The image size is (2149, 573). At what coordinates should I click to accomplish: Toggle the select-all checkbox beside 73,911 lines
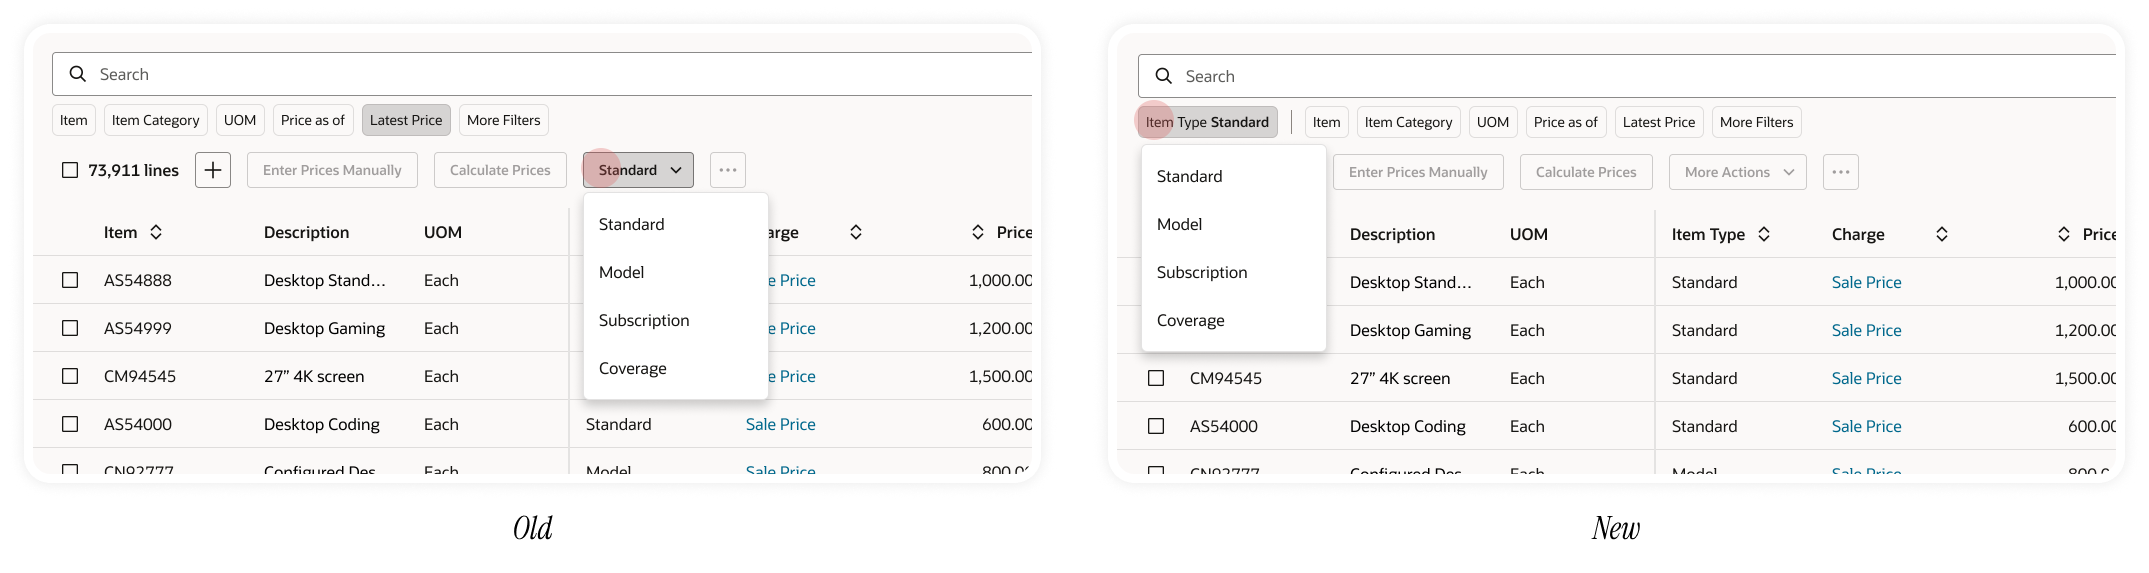[70, 170]
